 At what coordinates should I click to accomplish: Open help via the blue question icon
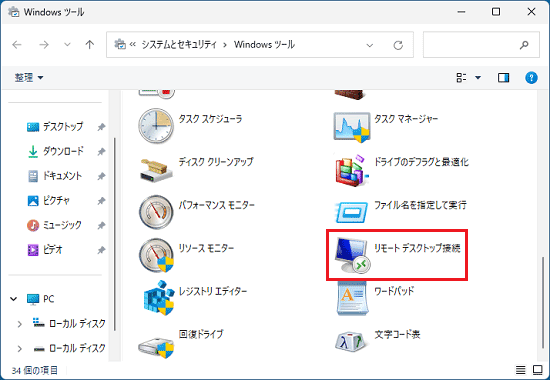tap(531, 78)
